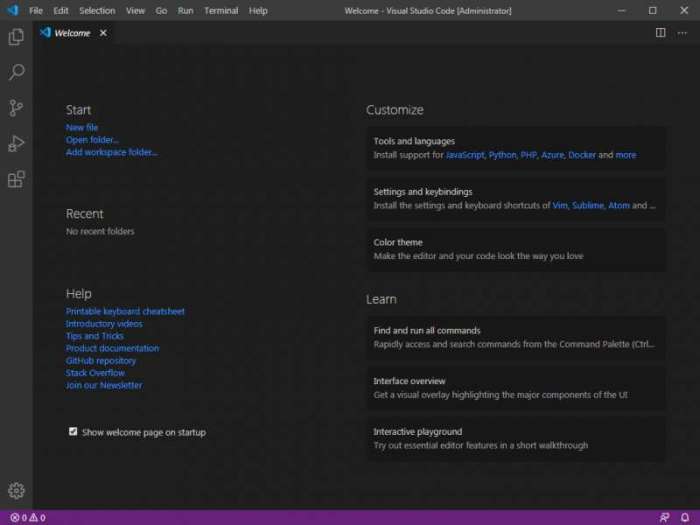Screen dimensions: 700x525
Task: Open notifications bell in status bar
Action: pos(685,517)
